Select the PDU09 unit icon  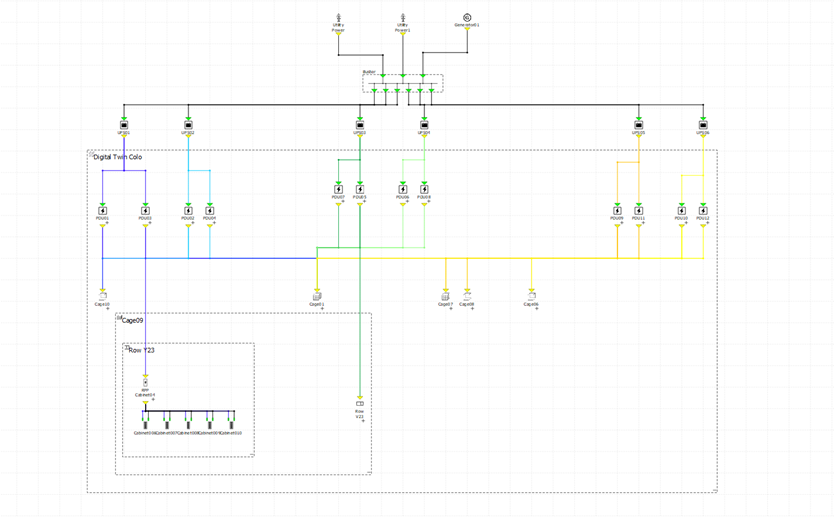click(x=618, y=210)
